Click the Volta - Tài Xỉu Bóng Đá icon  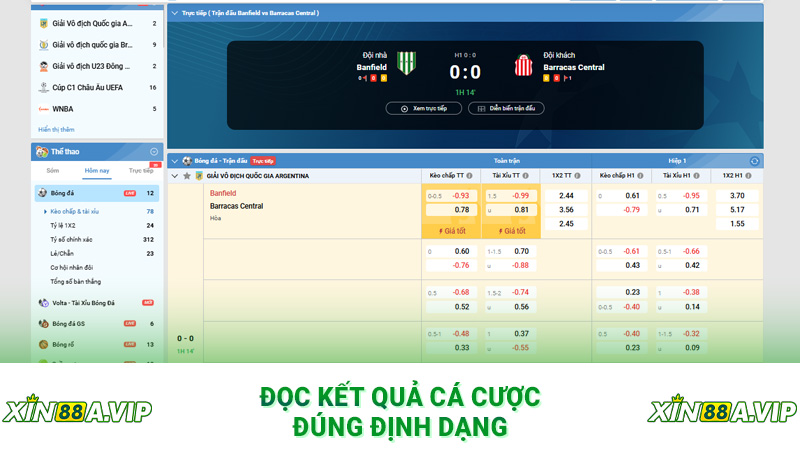[43, 302]
